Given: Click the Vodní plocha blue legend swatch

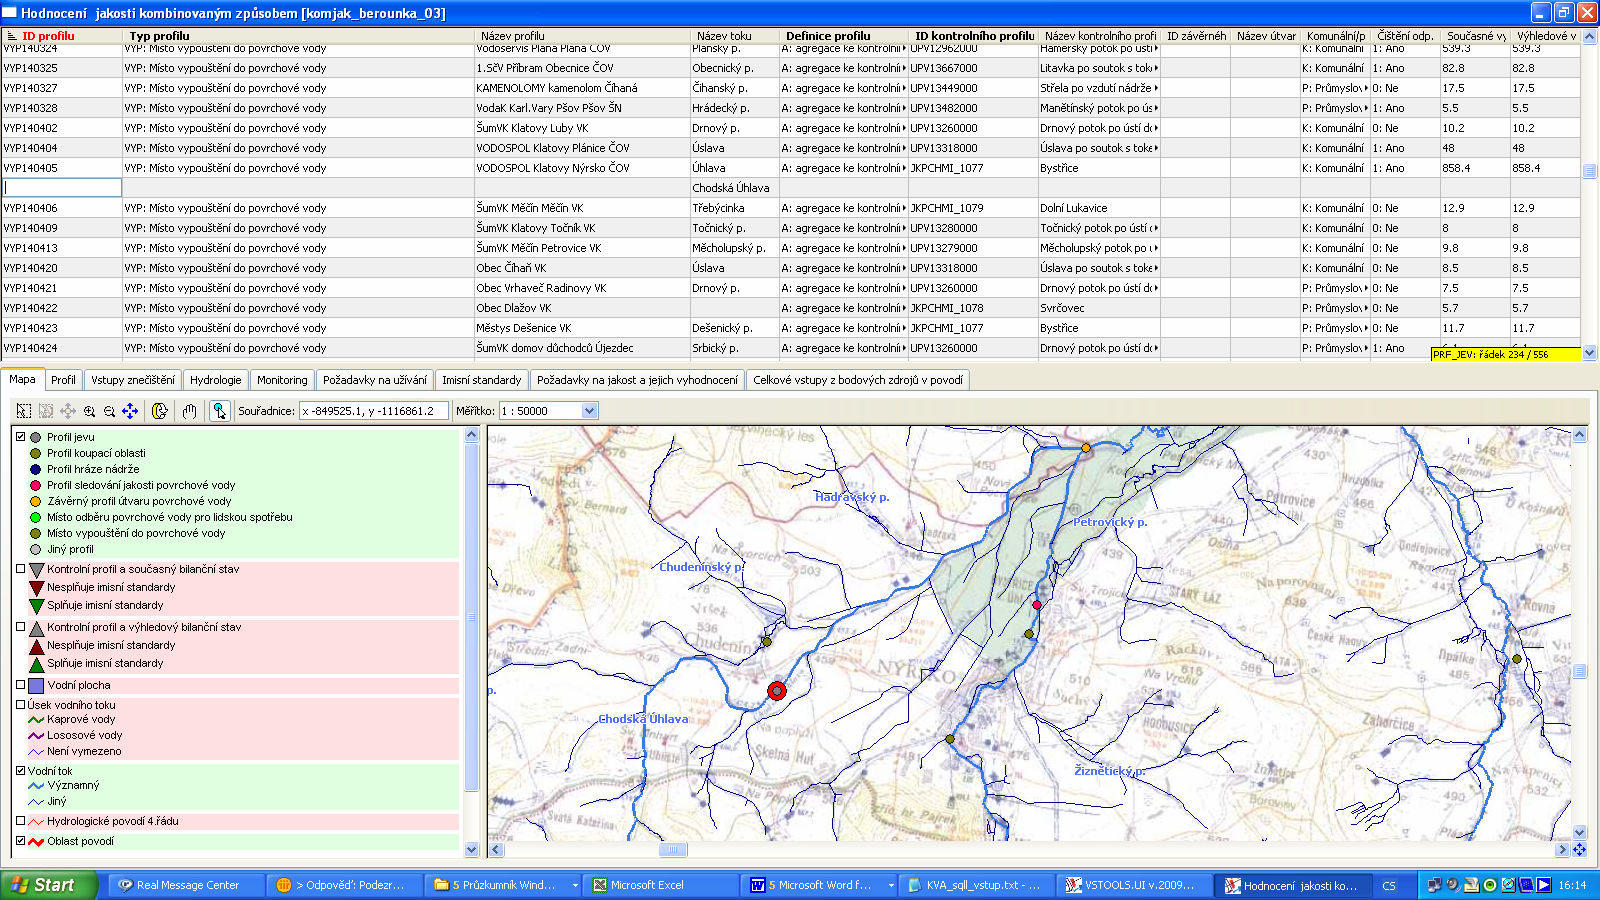Looking at the screenshot, I should point(36,685).
